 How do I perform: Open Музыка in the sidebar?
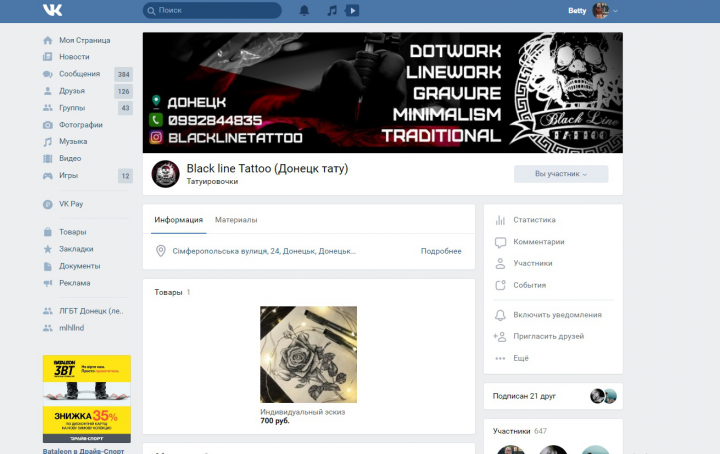click(x=73, y=141)
